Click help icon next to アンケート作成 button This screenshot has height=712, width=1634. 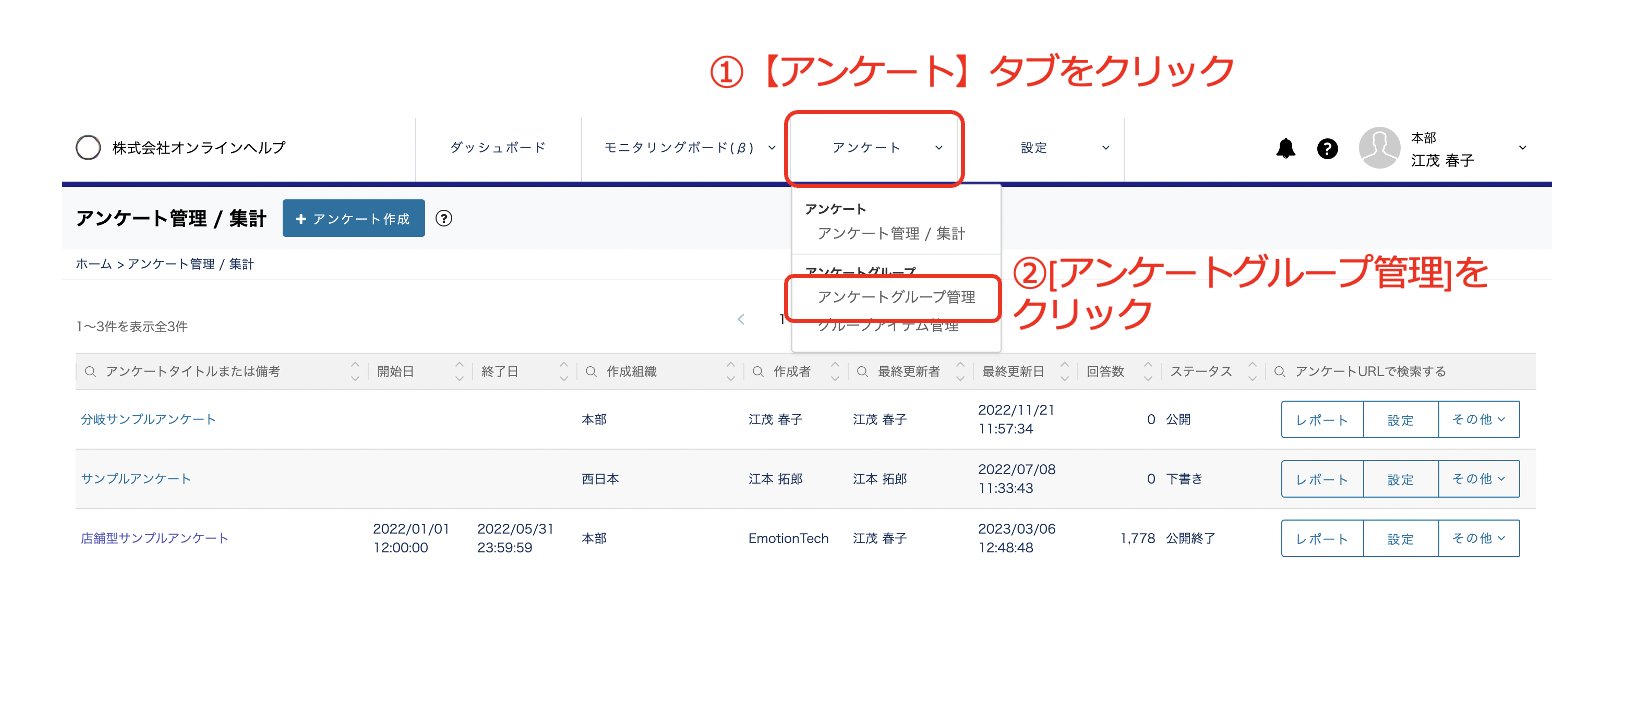444,218
